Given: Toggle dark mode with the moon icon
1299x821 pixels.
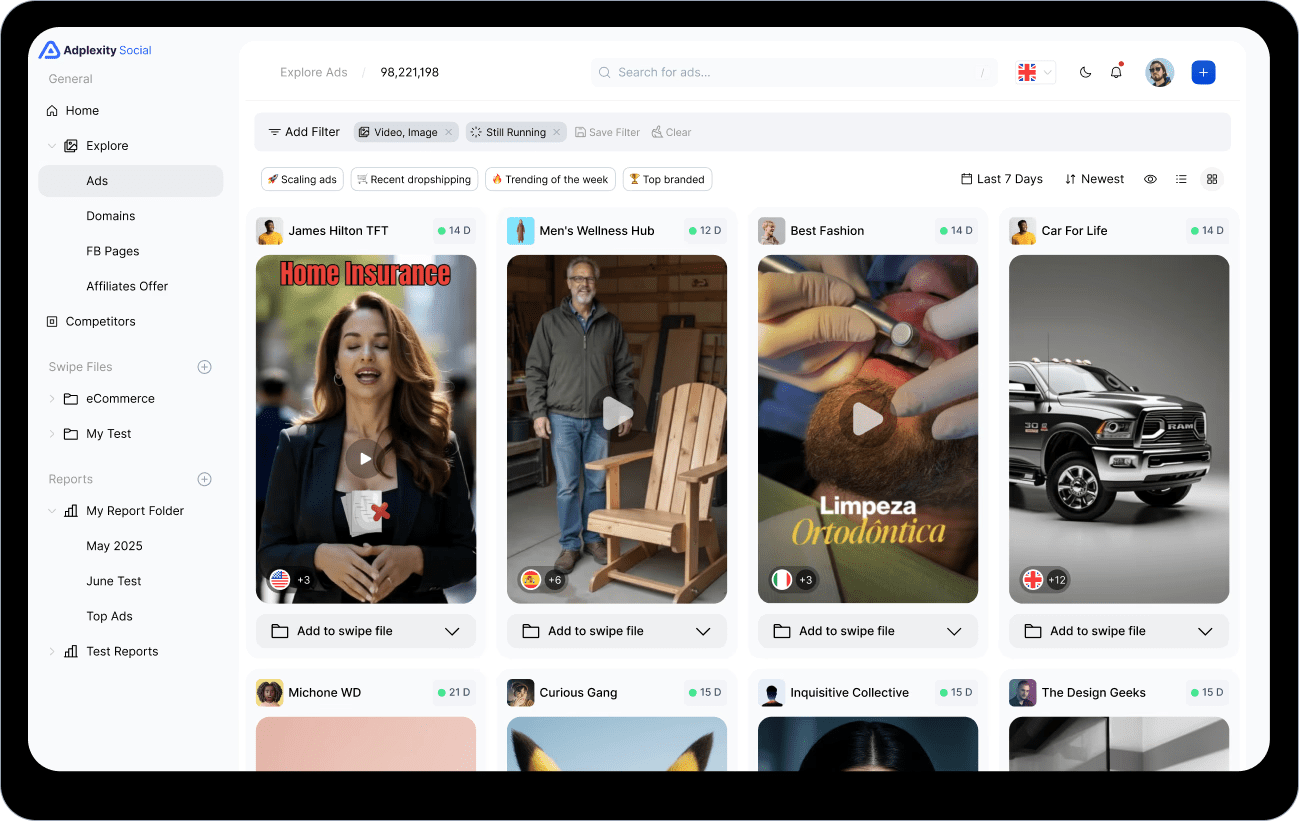Looking at the screenshot, I should [1085, 72].
